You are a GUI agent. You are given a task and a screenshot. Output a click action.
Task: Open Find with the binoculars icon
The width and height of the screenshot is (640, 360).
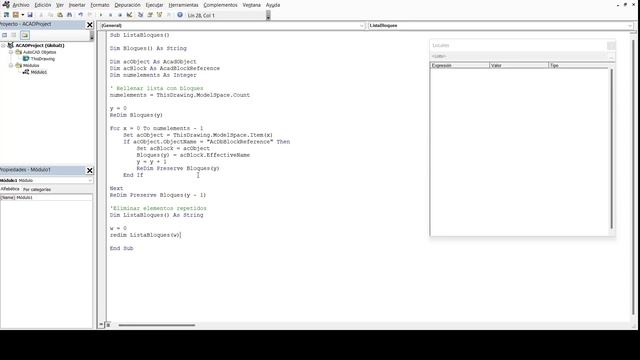point(69,15)
